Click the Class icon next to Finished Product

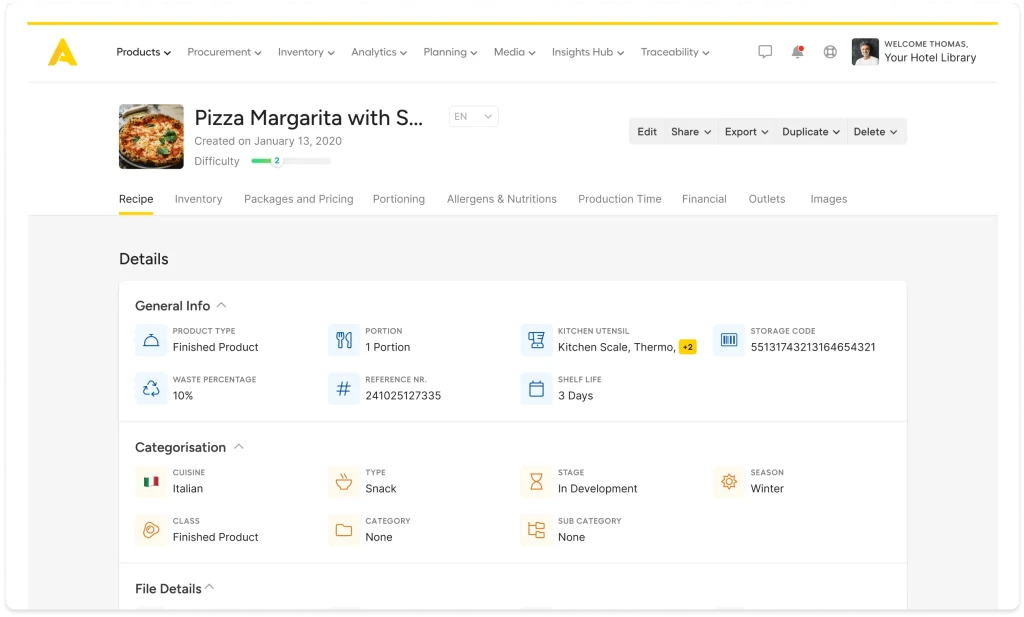pos(151,530)
